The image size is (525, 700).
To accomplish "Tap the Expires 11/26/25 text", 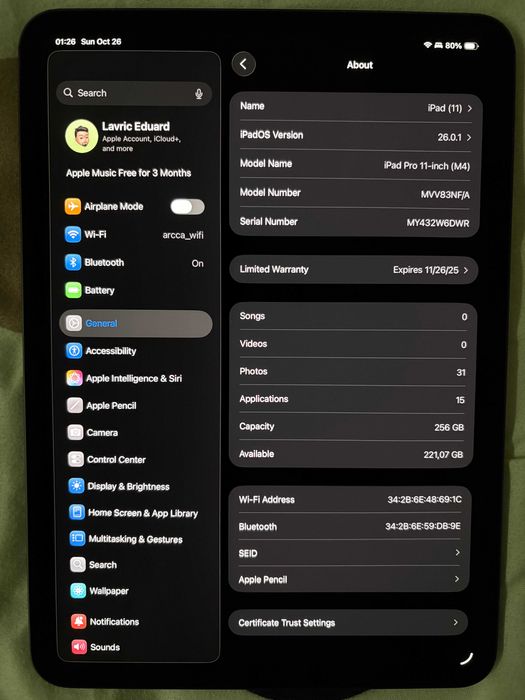I will point(426,270).
